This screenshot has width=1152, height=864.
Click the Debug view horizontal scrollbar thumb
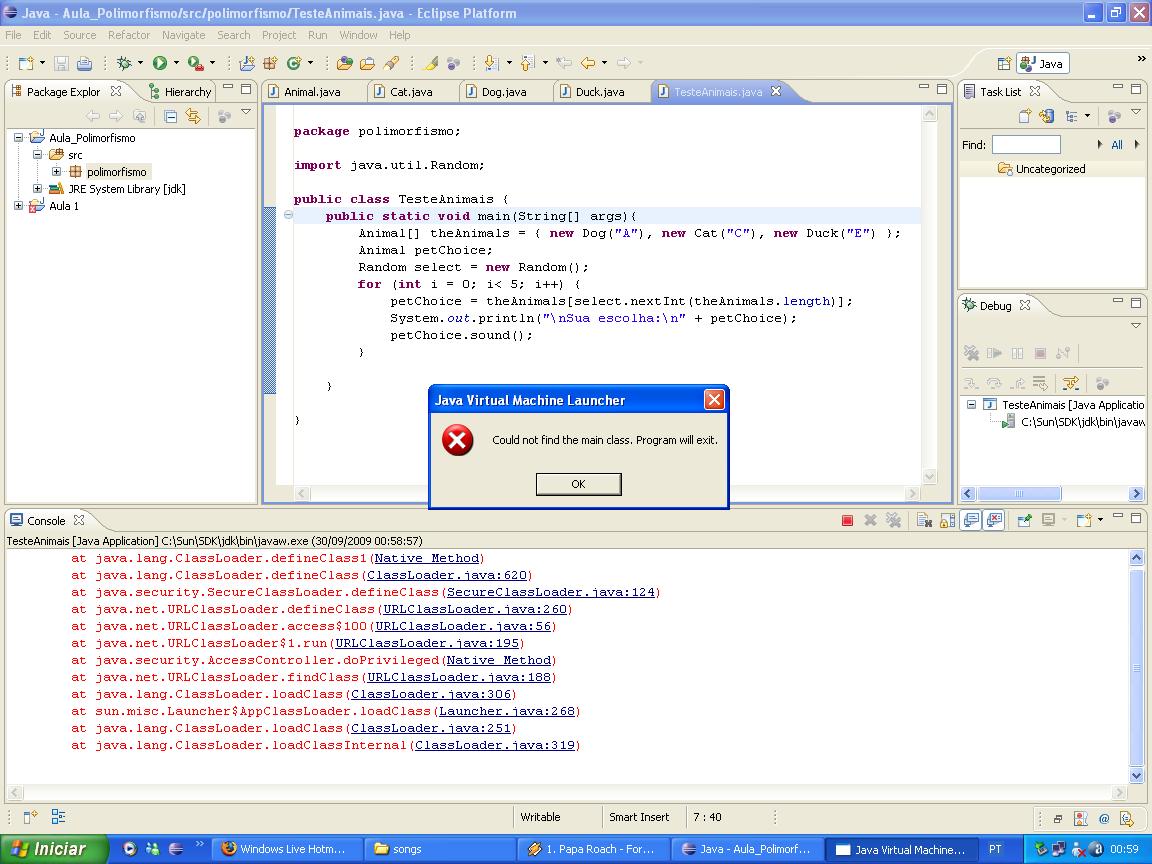pos(1019,493)
